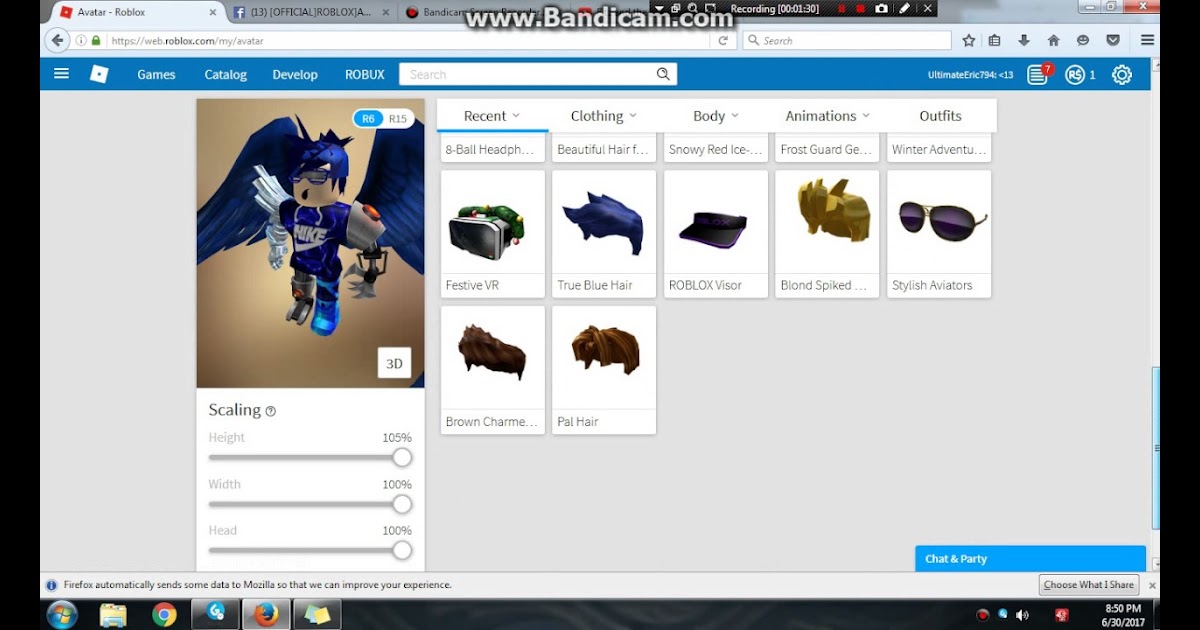Open the Roblox settings gear
This screenshot has height=630, width=1200.
coord(1122,74)
